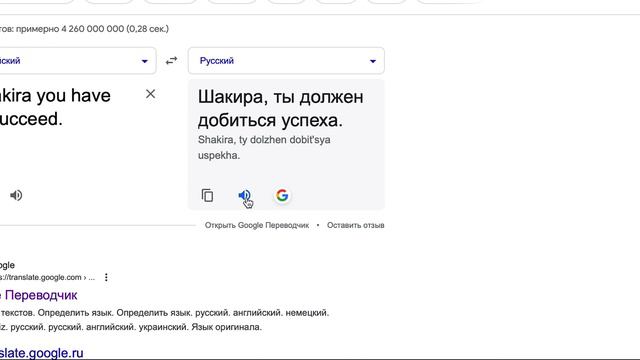Click Оставить отзыв feedback link
Screen dimensions: 640x360
(x=356, y=225)
